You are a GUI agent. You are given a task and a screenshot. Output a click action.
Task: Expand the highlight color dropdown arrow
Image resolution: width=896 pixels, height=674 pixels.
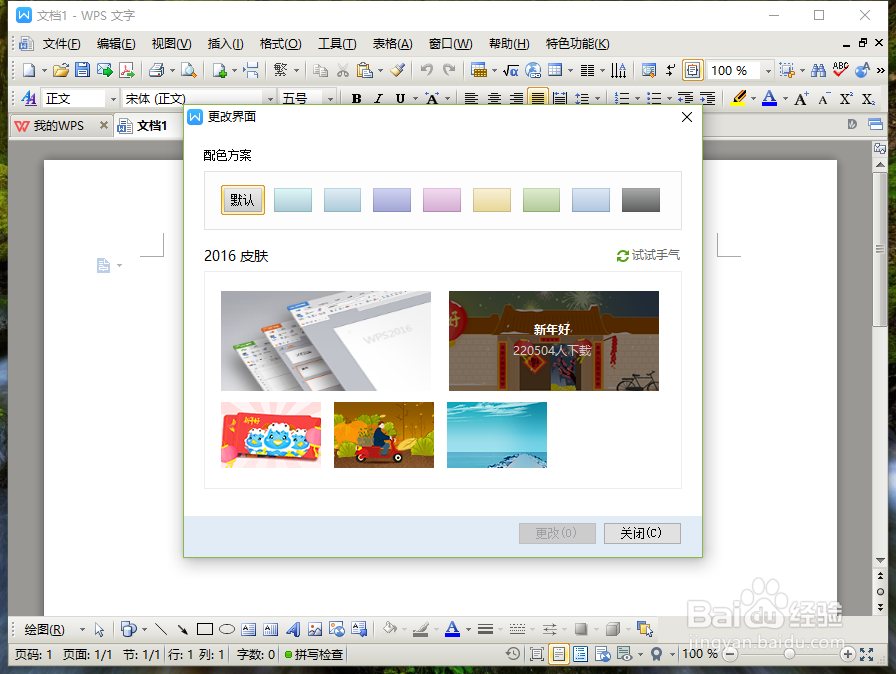point(753,99)
